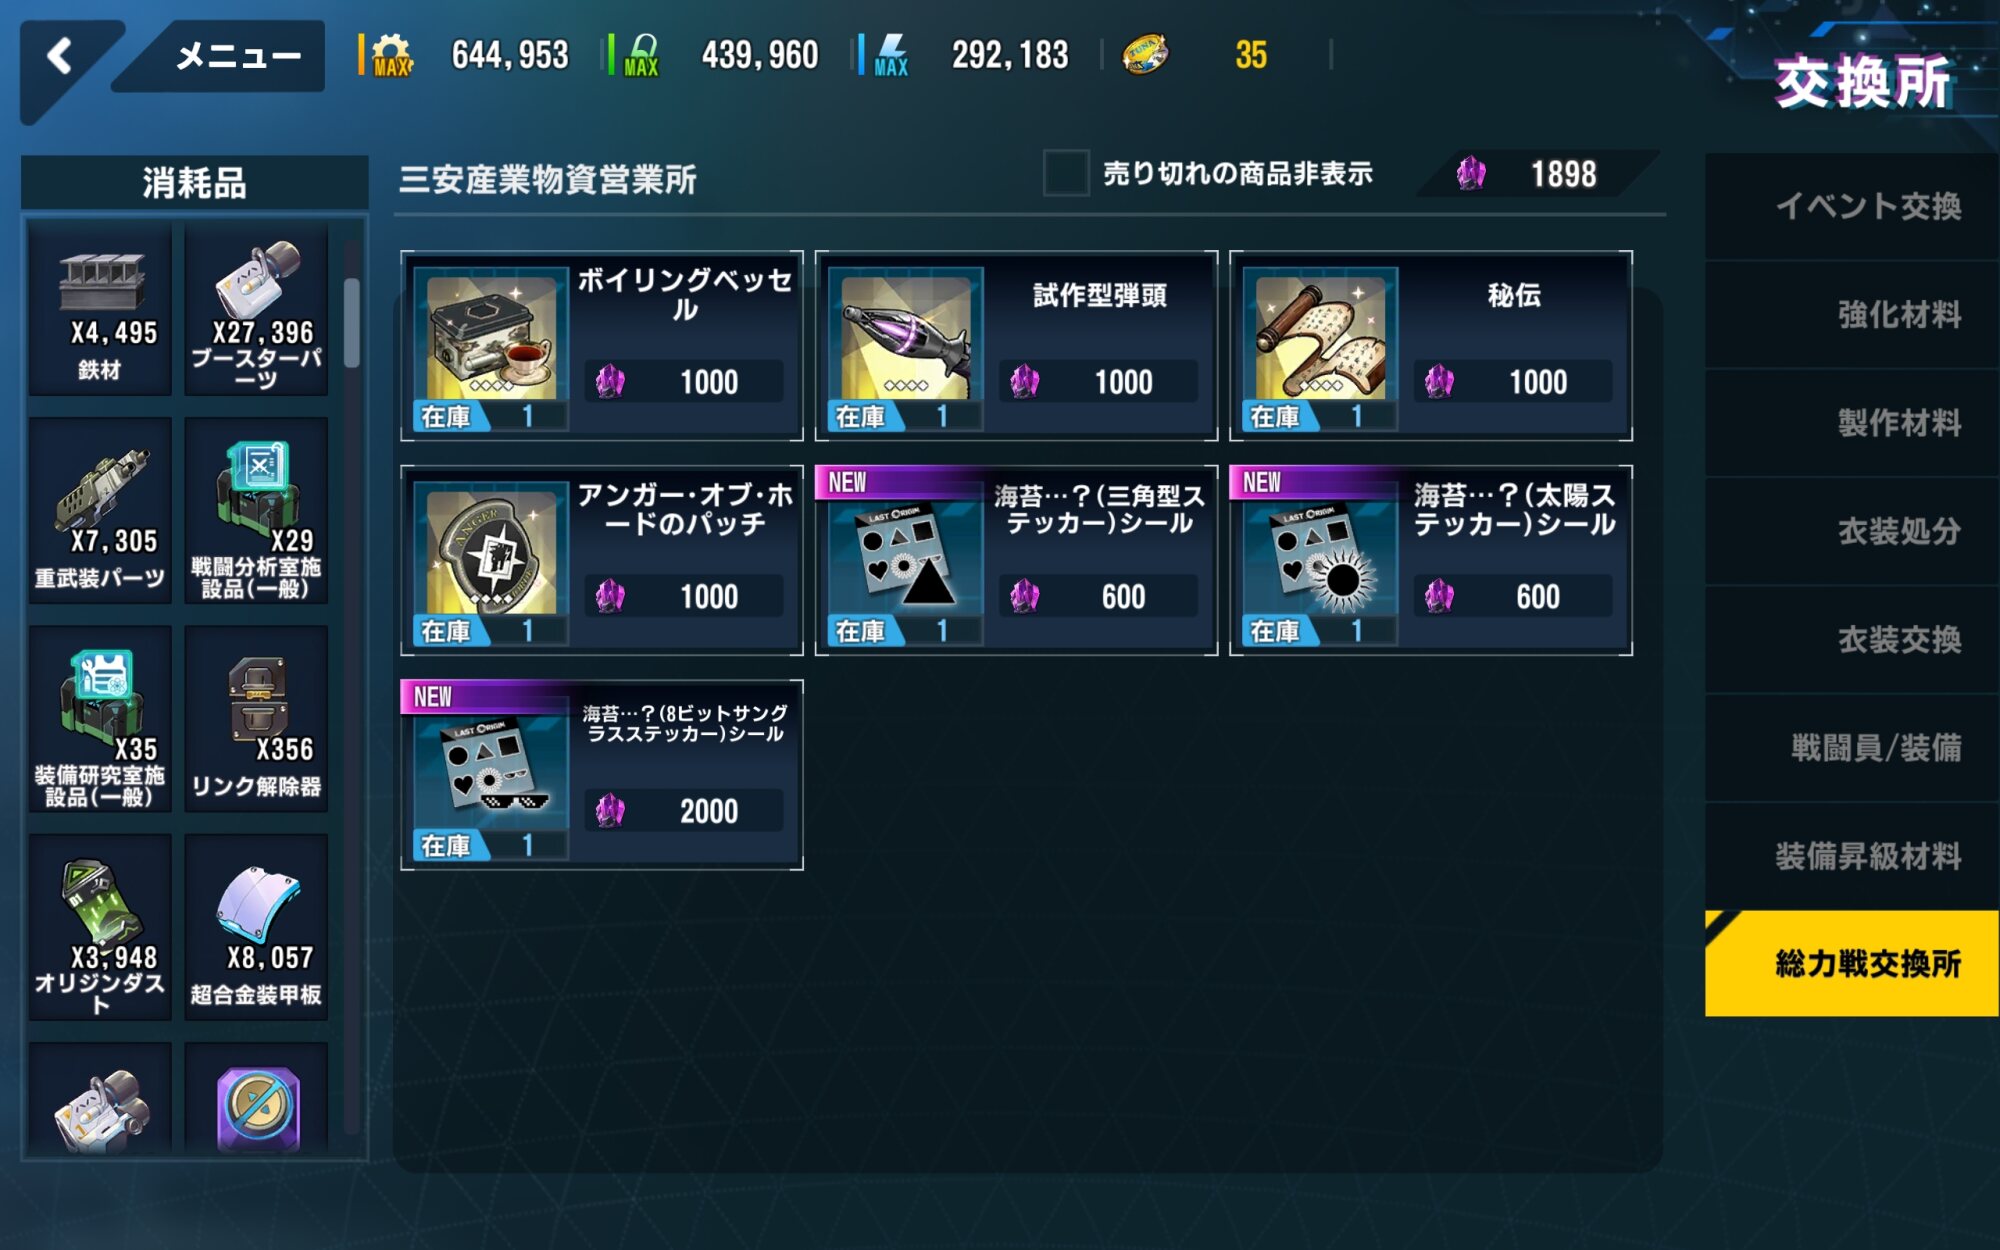Click the gold tuna can currency icon

(1145, 55)
